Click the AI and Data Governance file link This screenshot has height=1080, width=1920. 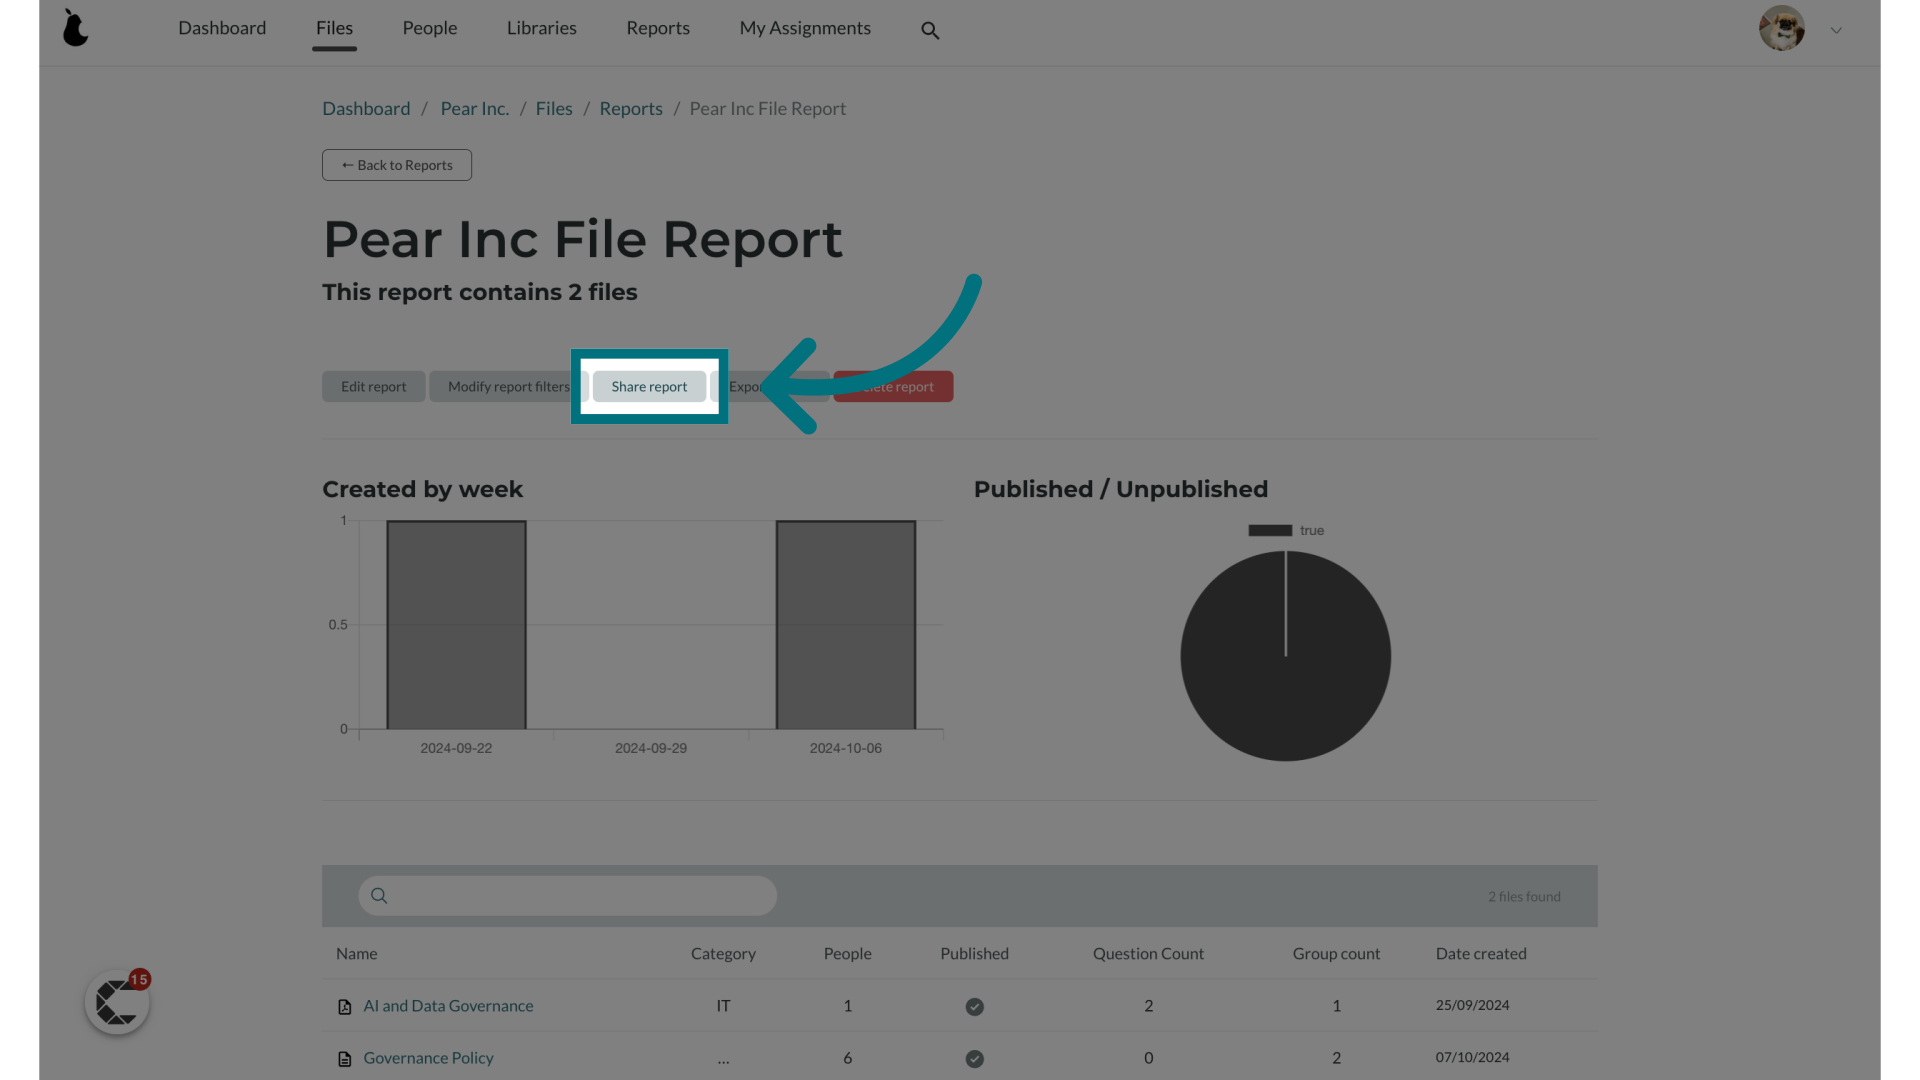[448, 1005]
